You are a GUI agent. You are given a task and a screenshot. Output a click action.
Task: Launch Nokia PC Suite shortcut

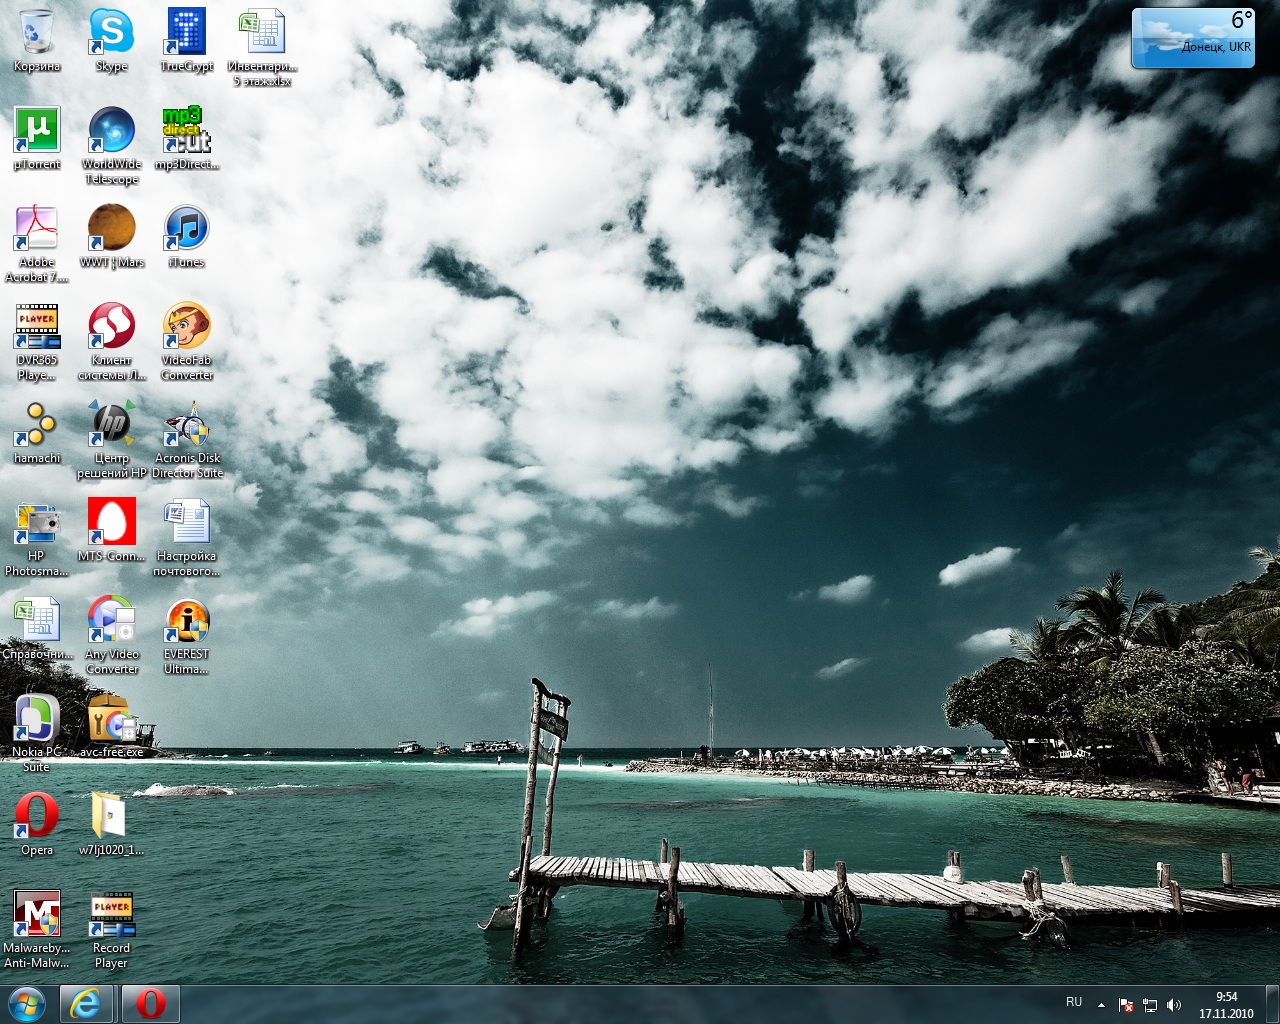37,734
